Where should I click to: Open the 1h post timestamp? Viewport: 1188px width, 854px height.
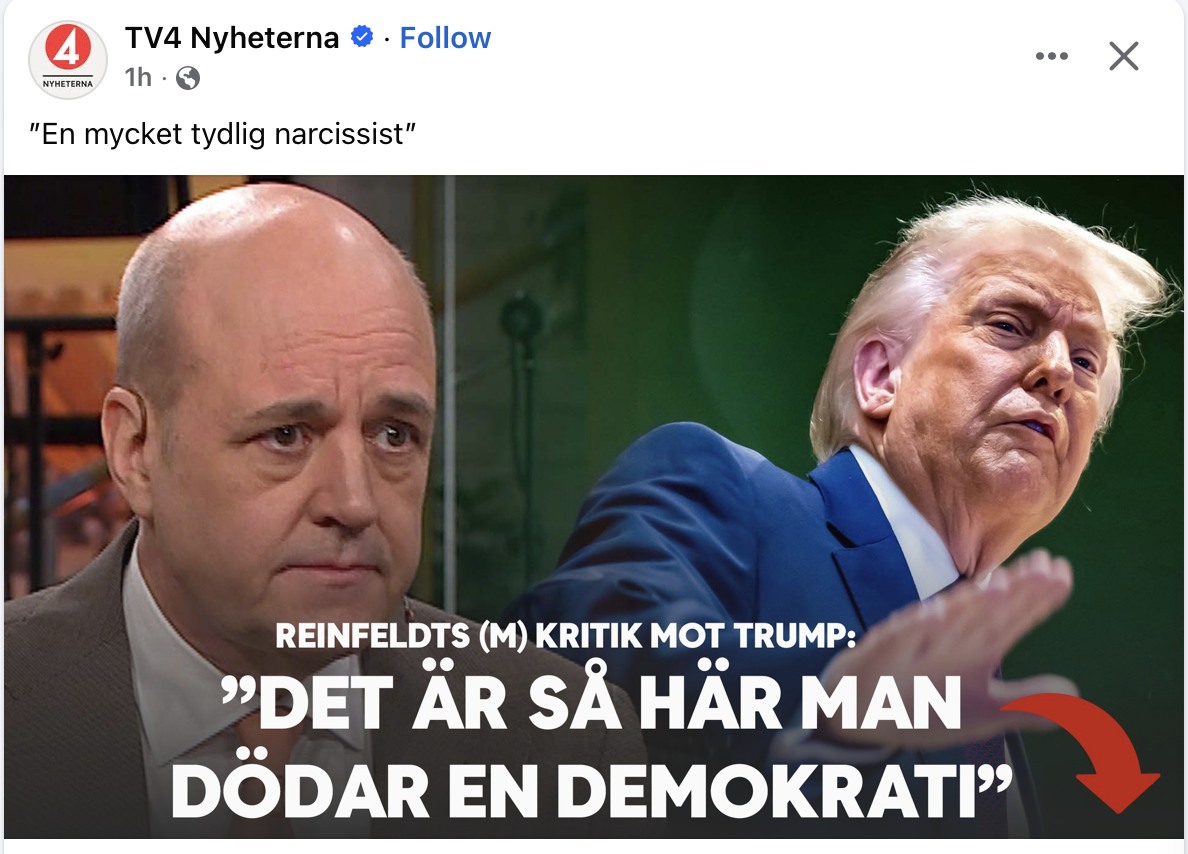click(x=139, y=77)
